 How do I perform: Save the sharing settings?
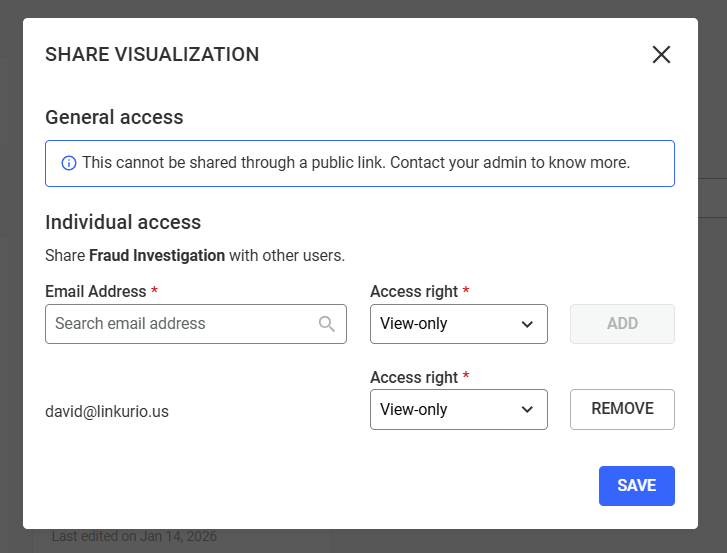636,486
